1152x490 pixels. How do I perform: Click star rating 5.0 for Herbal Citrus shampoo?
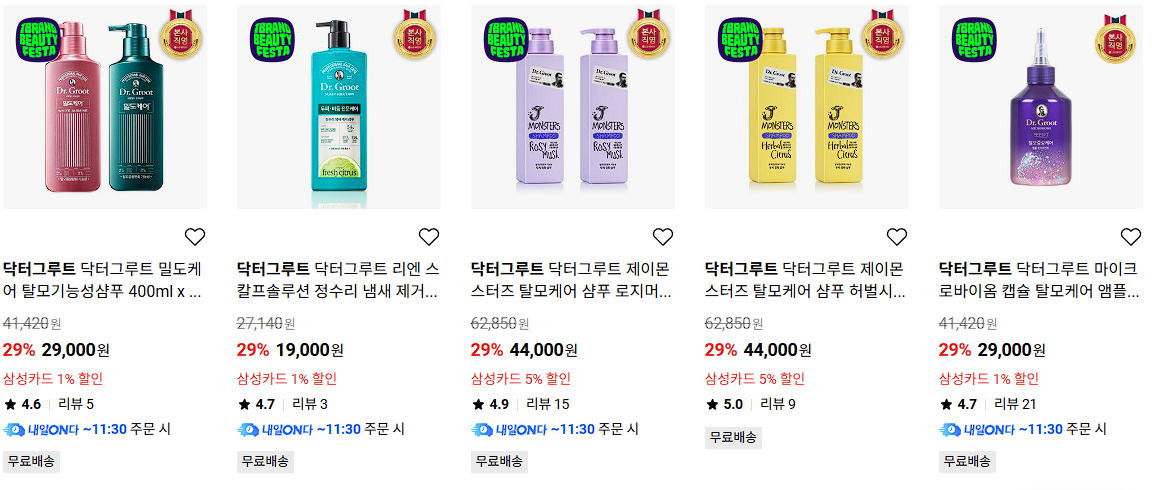pyautogui.click(x=725, y=404)
